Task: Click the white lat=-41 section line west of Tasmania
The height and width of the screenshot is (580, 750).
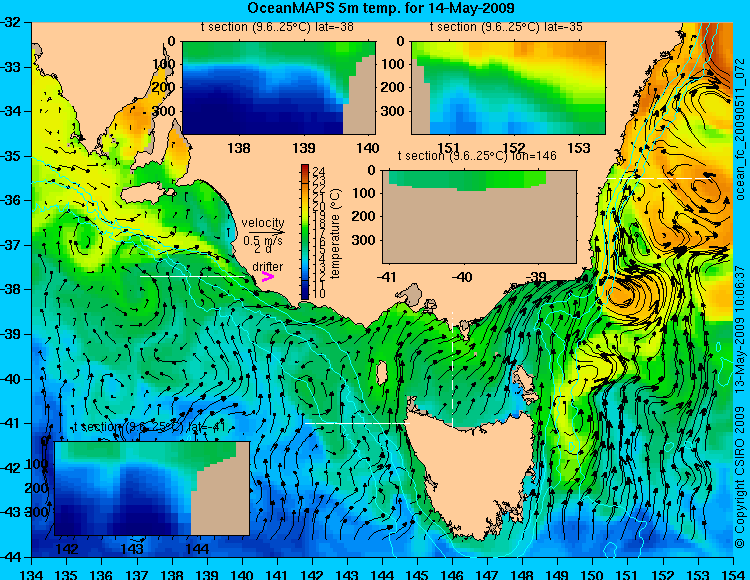Action: pos(357,423)
